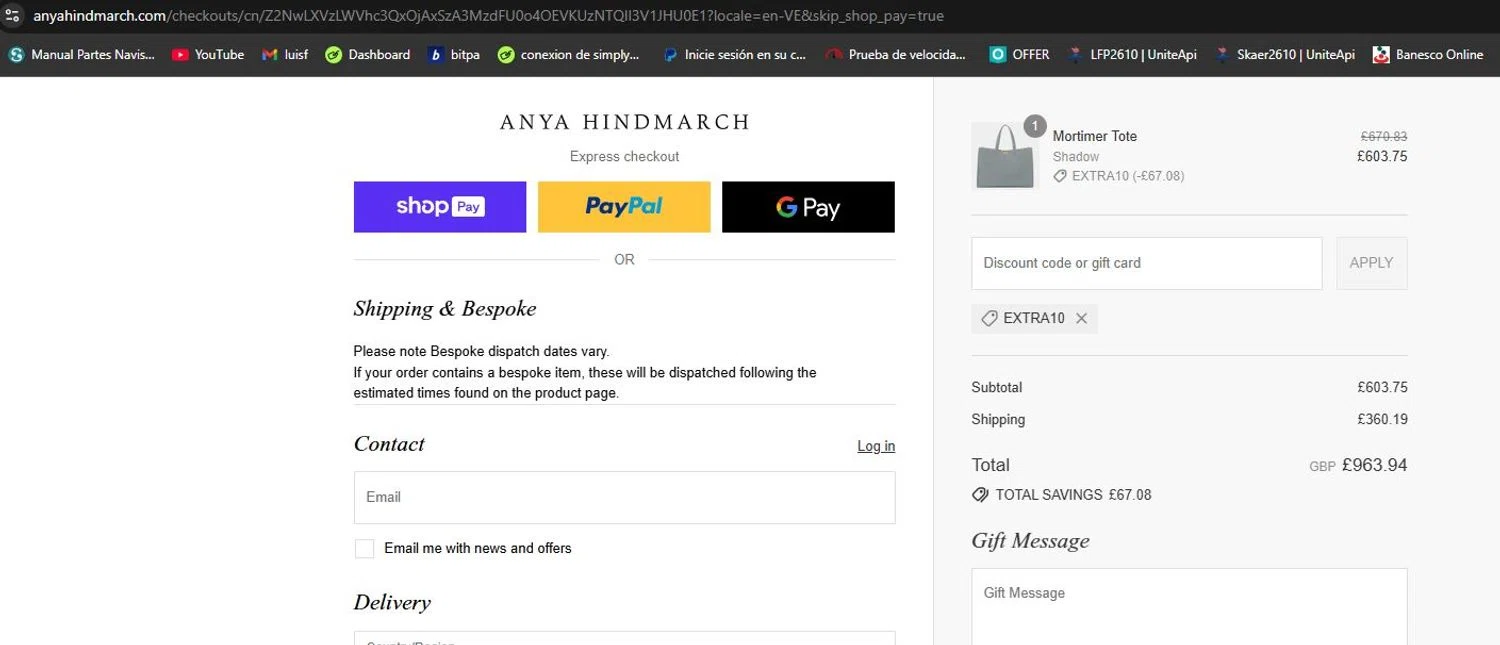This screenshot has height=645, width=1500.
Task: Click the total amount £963.94
Action: [1374, 465]
